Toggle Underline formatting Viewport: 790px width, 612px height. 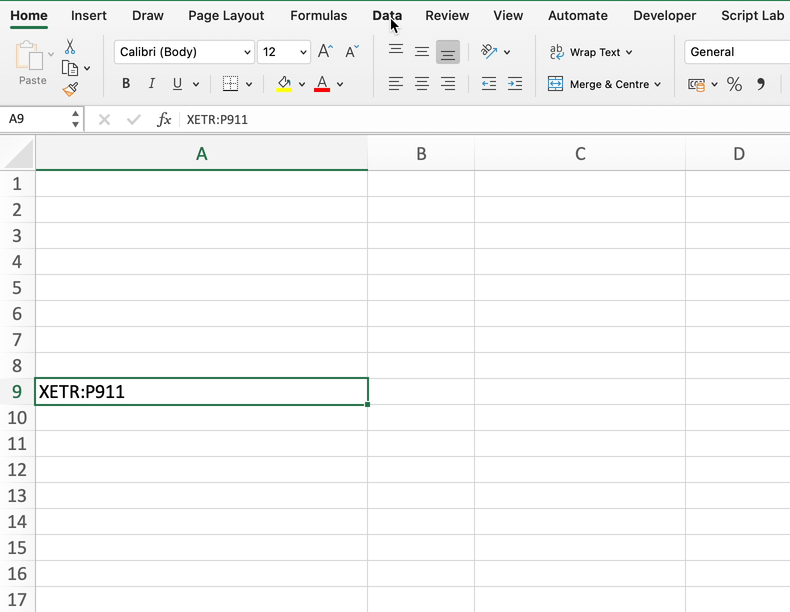tap(177, 84)
